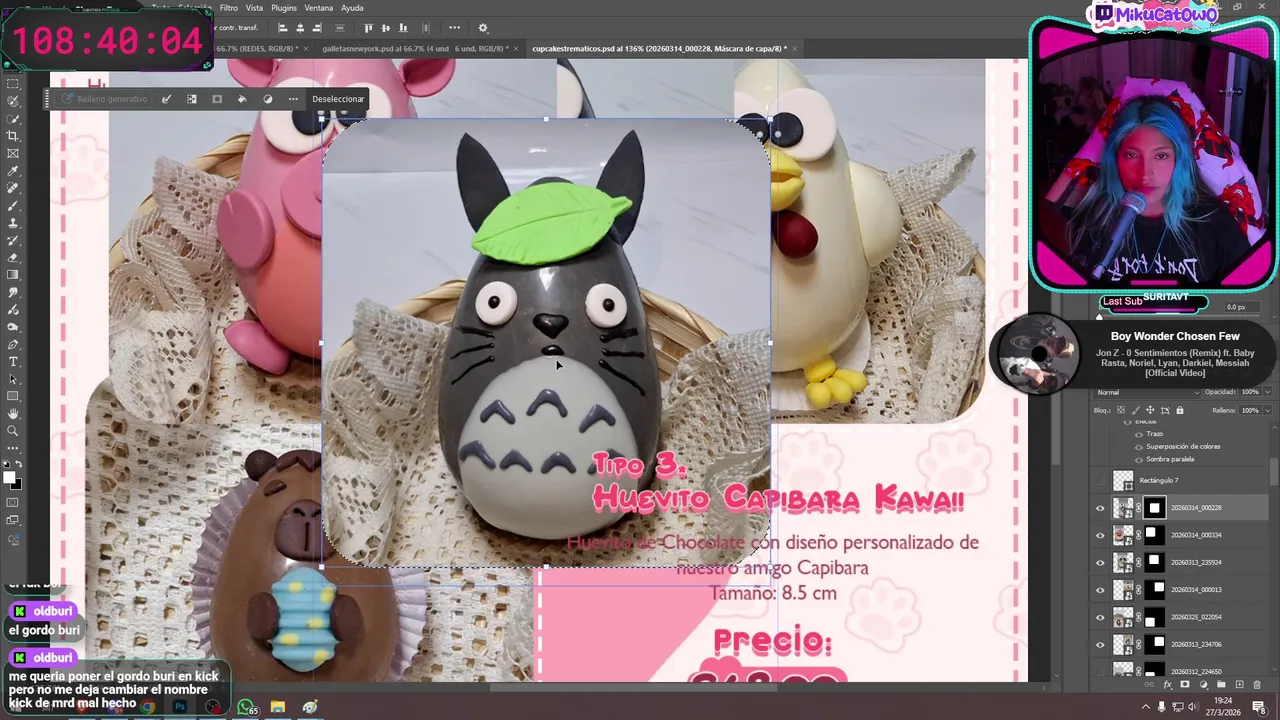Select the Pen tool
The image size is (1280, 720).
tap(13, 344)
